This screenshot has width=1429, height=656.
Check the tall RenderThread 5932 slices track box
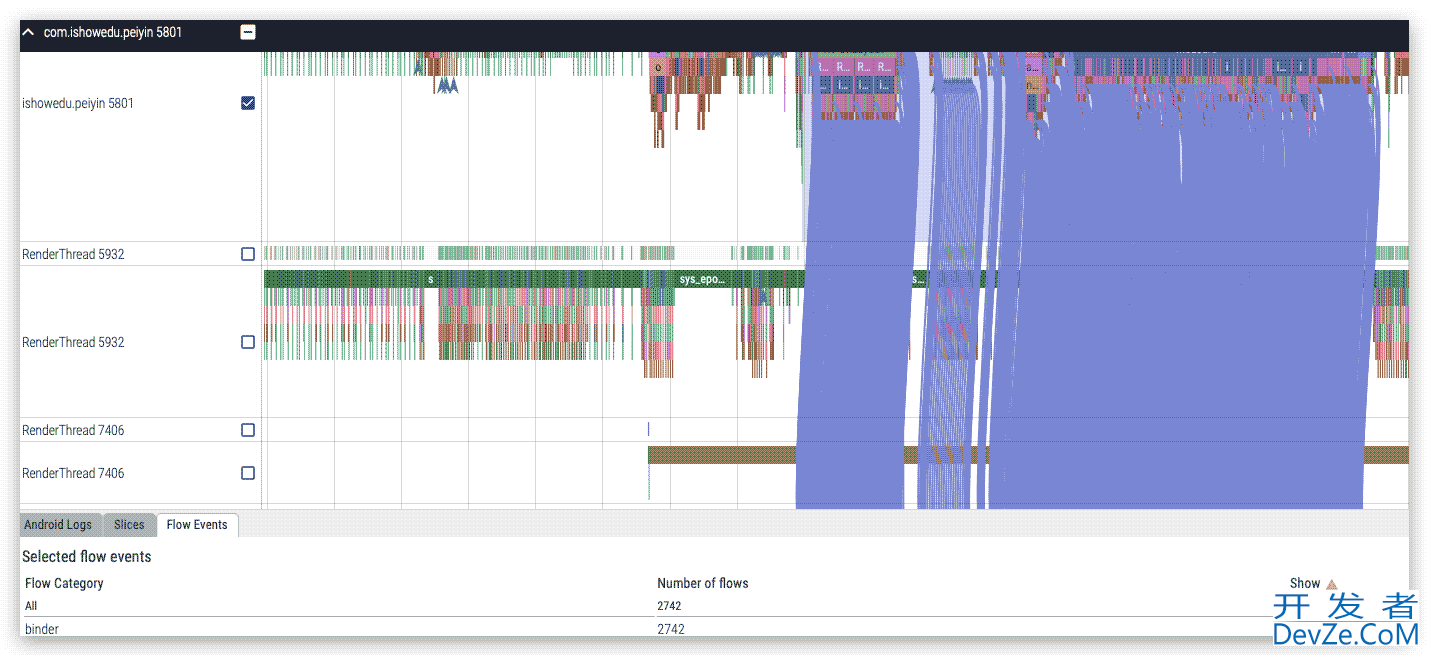[248, 342]
